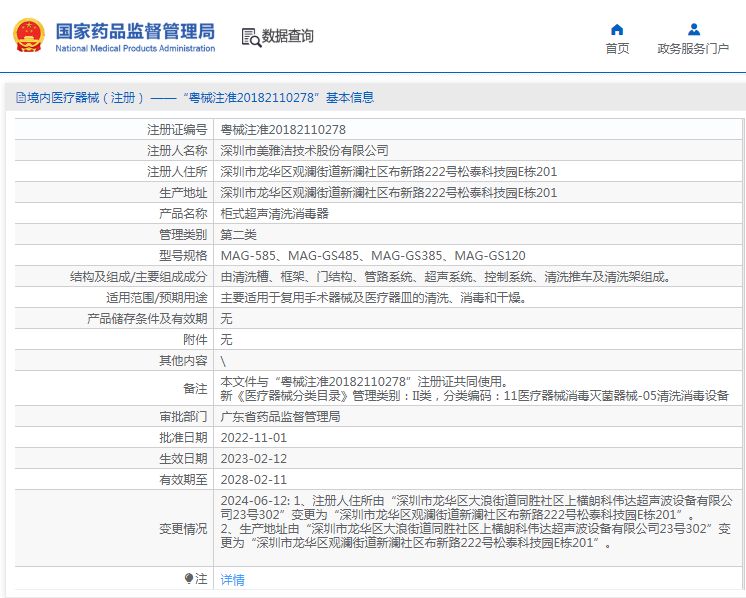The image size is (746, 598).
Task: Click 无 in 产品储存条件及有效期 row
Action: point(226,319)
